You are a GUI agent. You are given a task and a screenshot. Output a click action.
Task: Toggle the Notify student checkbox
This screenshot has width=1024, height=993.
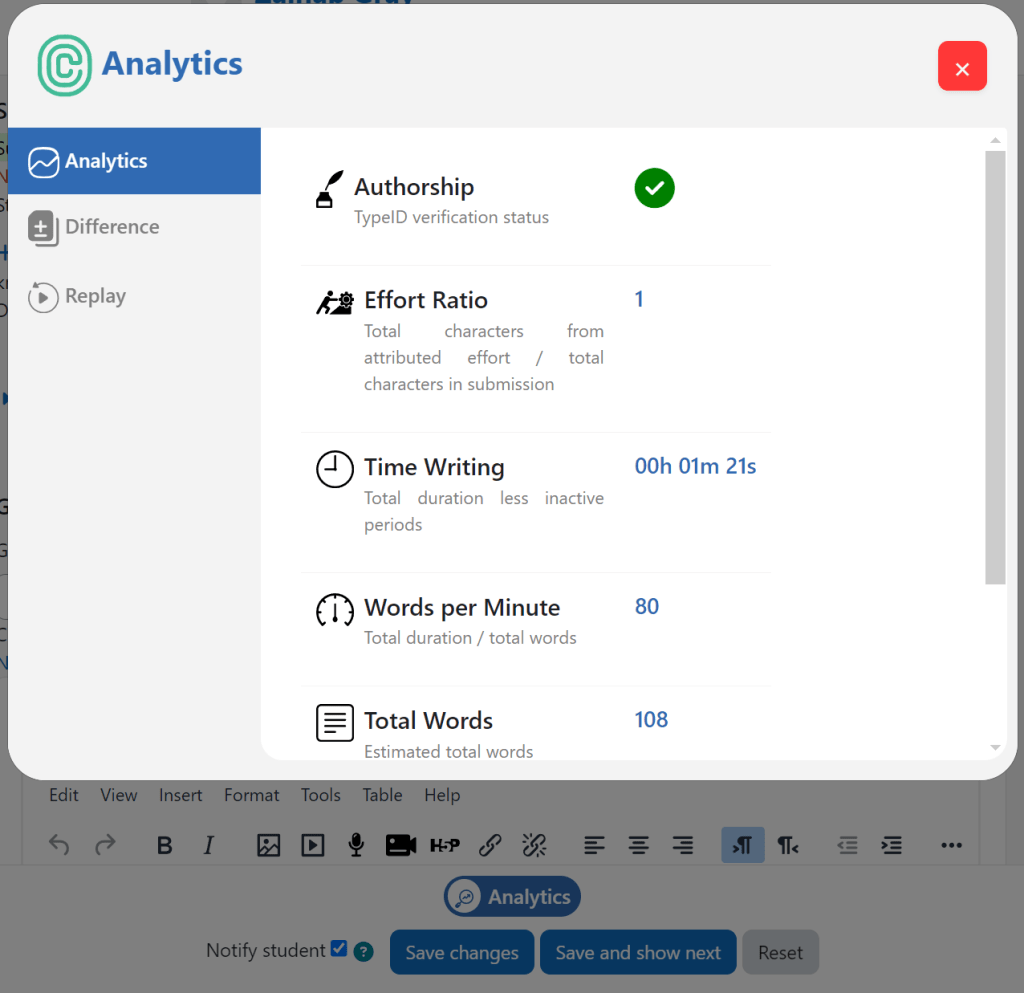[339, 949]
